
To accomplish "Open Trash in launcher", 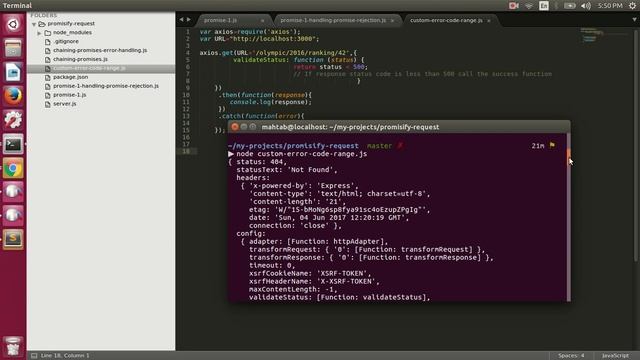I will click(x=13, y=347).
